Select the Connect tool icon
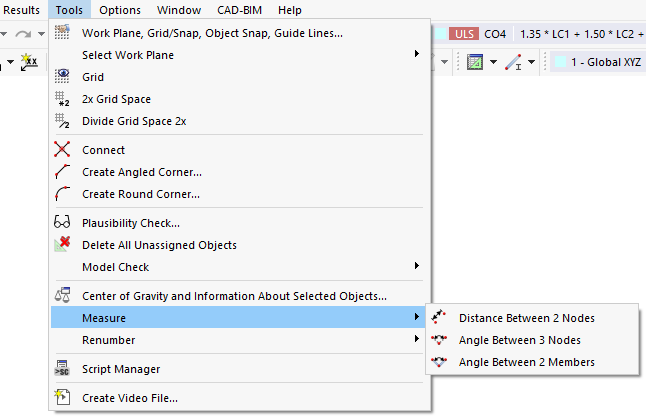This screenshot has height=418, width=646. (62, 150)
